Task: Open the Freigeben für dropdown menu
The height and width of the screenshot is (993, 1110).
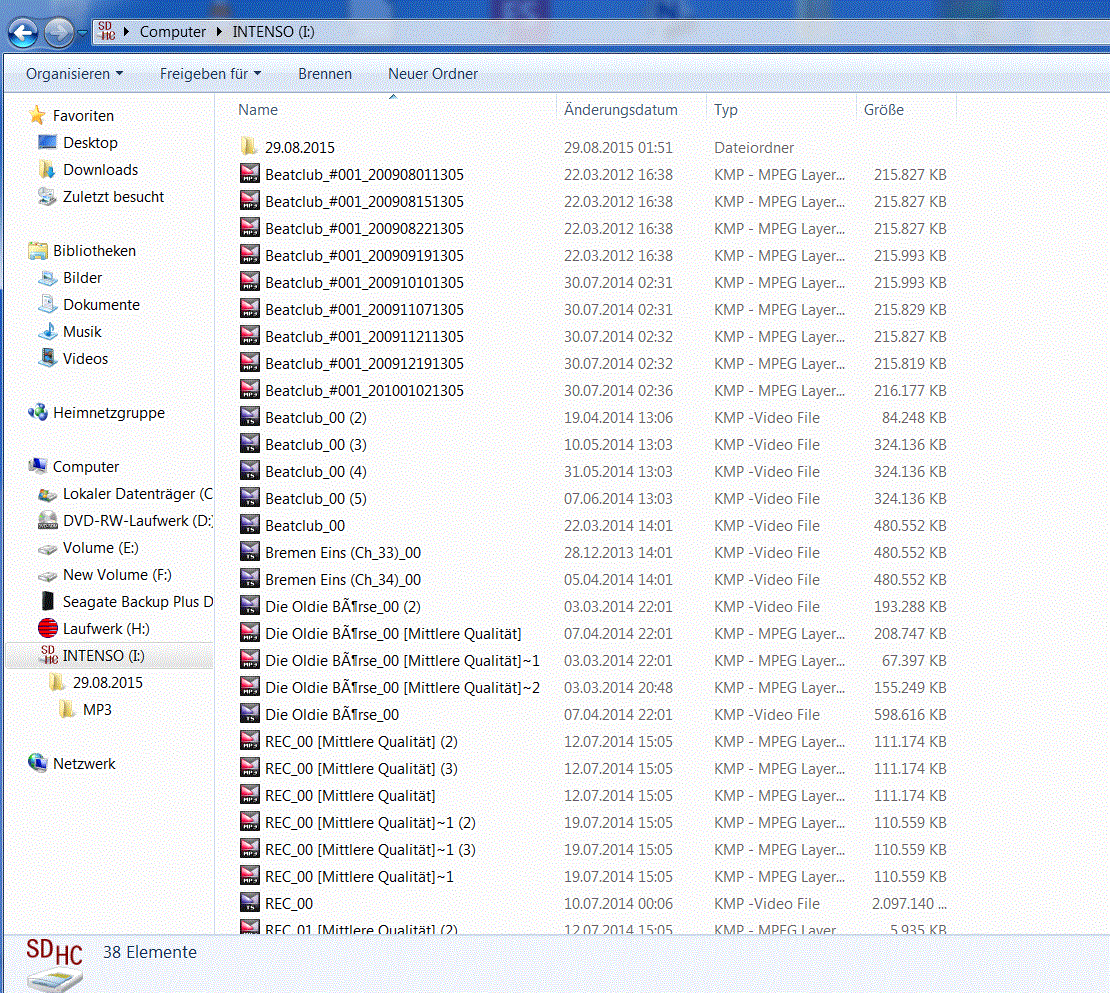Action: (x=210, y=74)
